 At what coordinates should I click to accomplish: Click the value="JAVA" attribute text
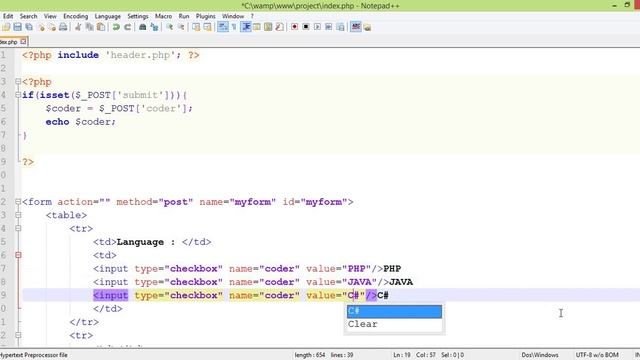point(342,282)
